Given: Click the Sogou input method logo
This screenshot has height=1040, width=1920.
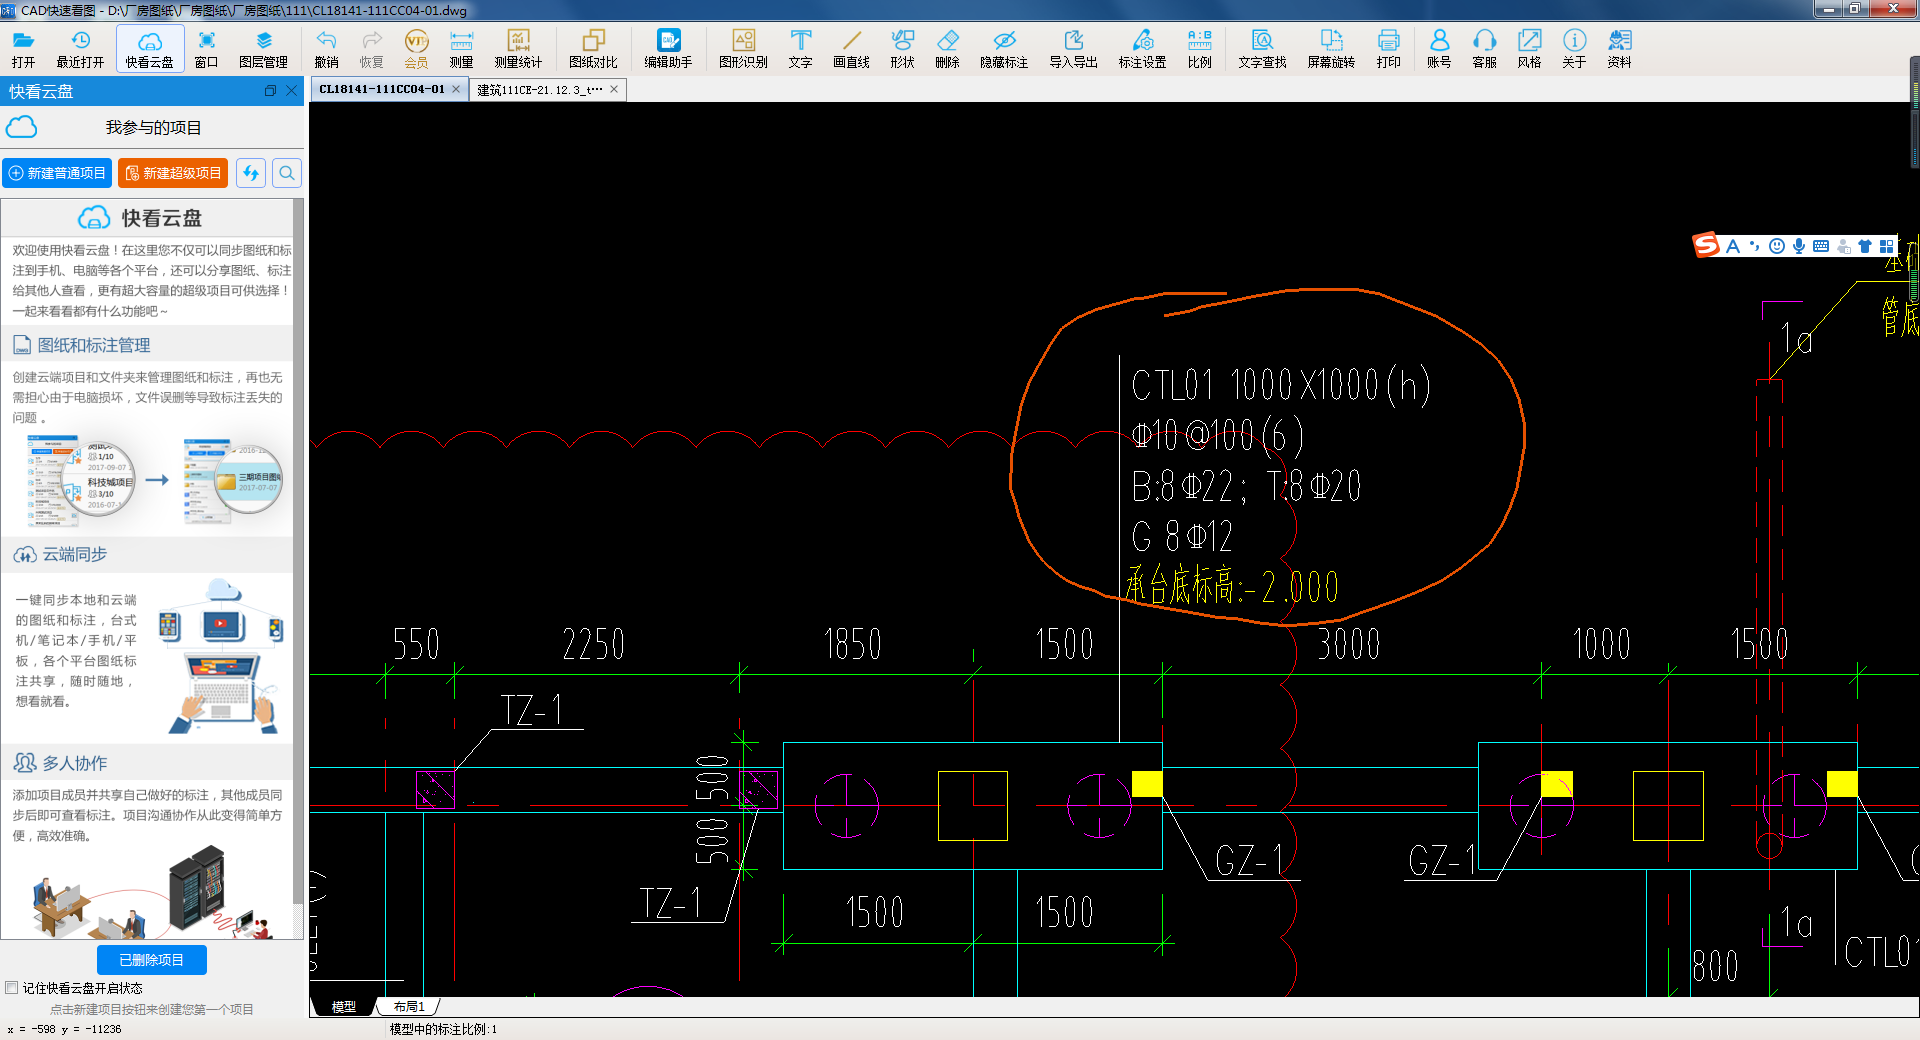Looking at the screenshot, I should tap(1706, 246).
